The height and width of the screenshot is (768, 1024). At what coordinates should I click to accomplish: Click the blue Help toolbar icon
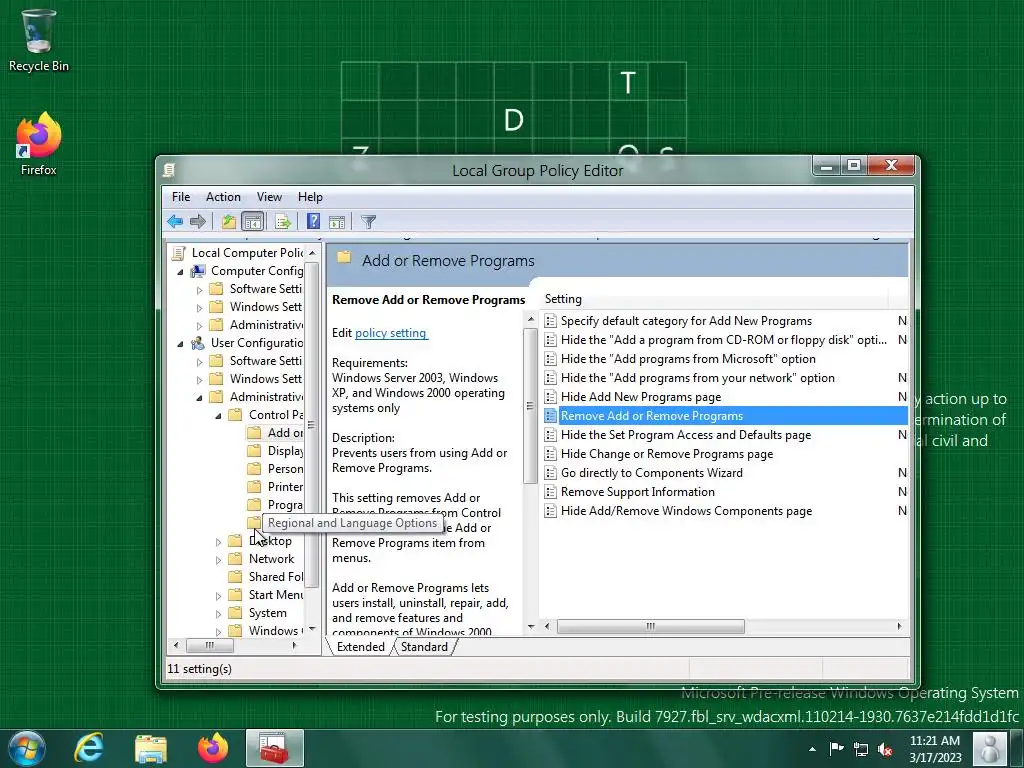pyautogui.click(x=313, y=221)
